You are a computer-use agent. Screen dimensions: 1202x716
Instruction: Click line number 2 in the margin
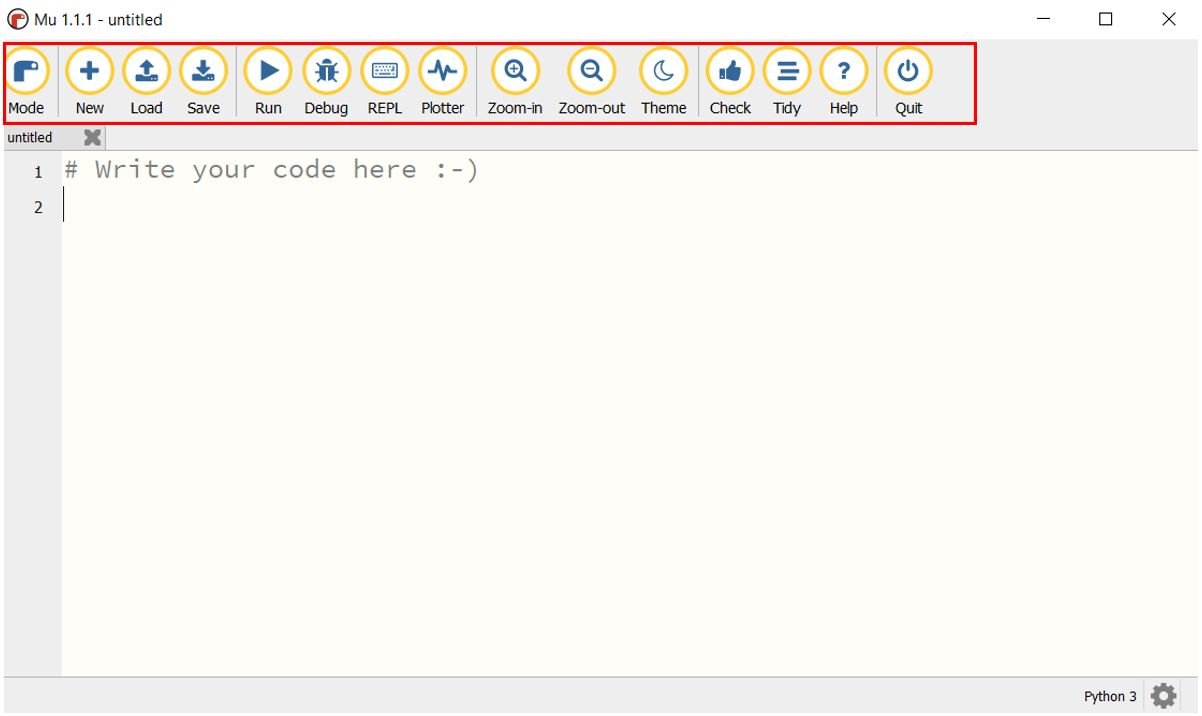tap(39, 207)
